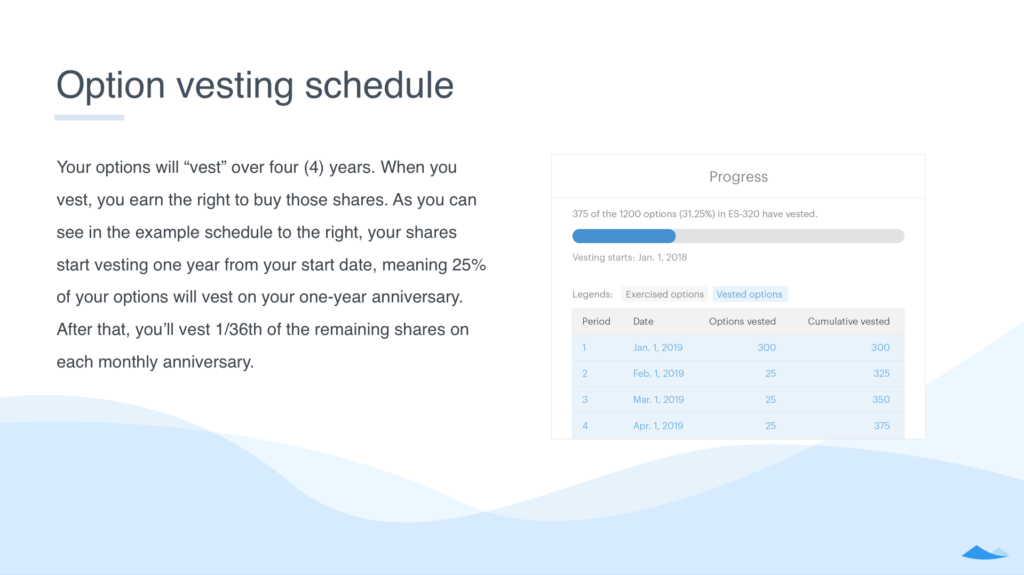Click the Options vested column header
This screenshot has height=575, width=1024.
point(743,321)
